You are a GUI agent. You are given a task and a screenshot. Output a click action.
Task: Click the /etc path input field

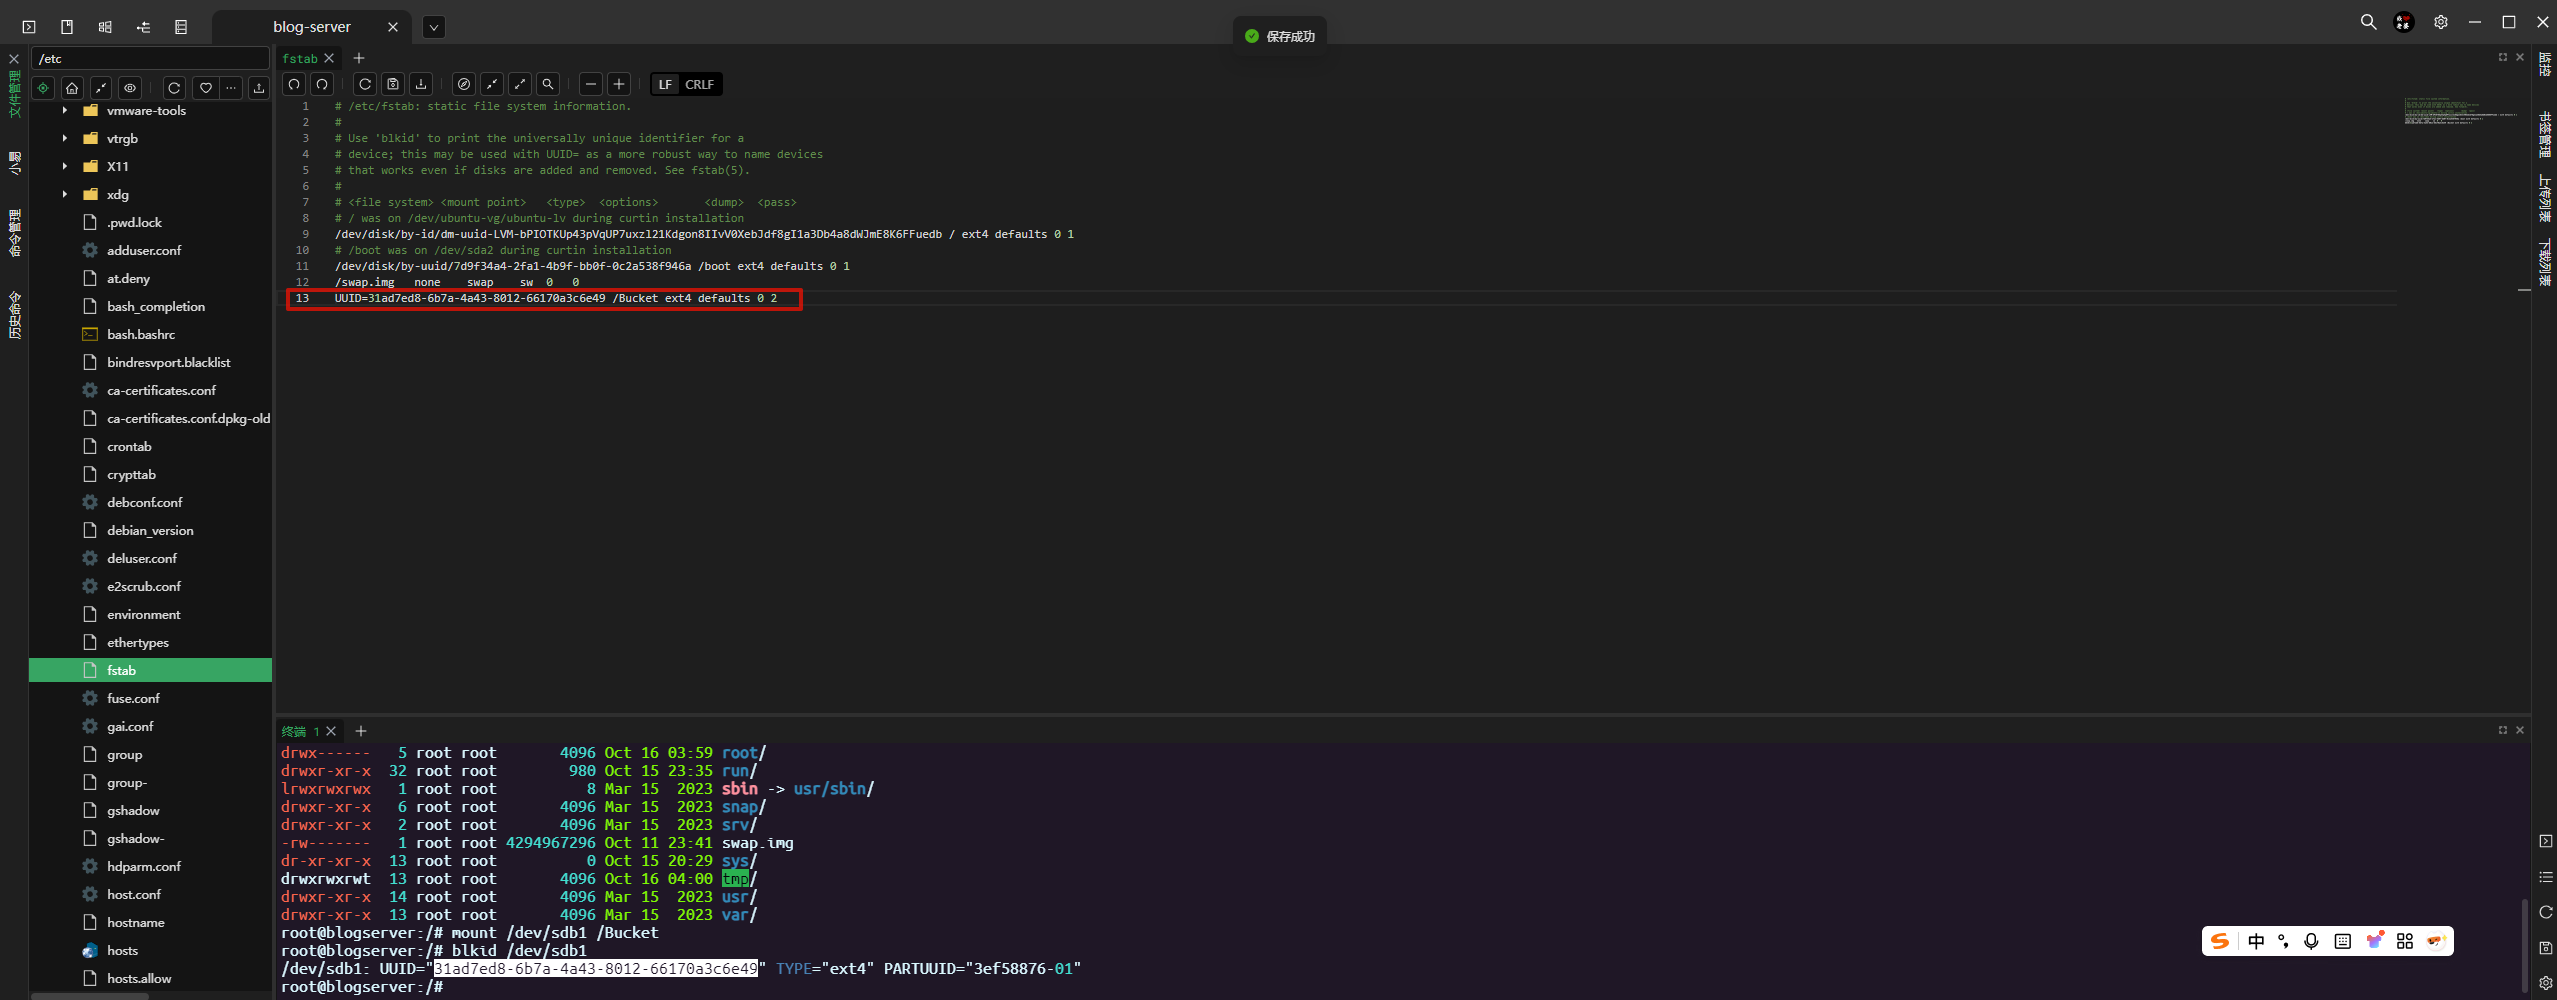click(150, 58)
